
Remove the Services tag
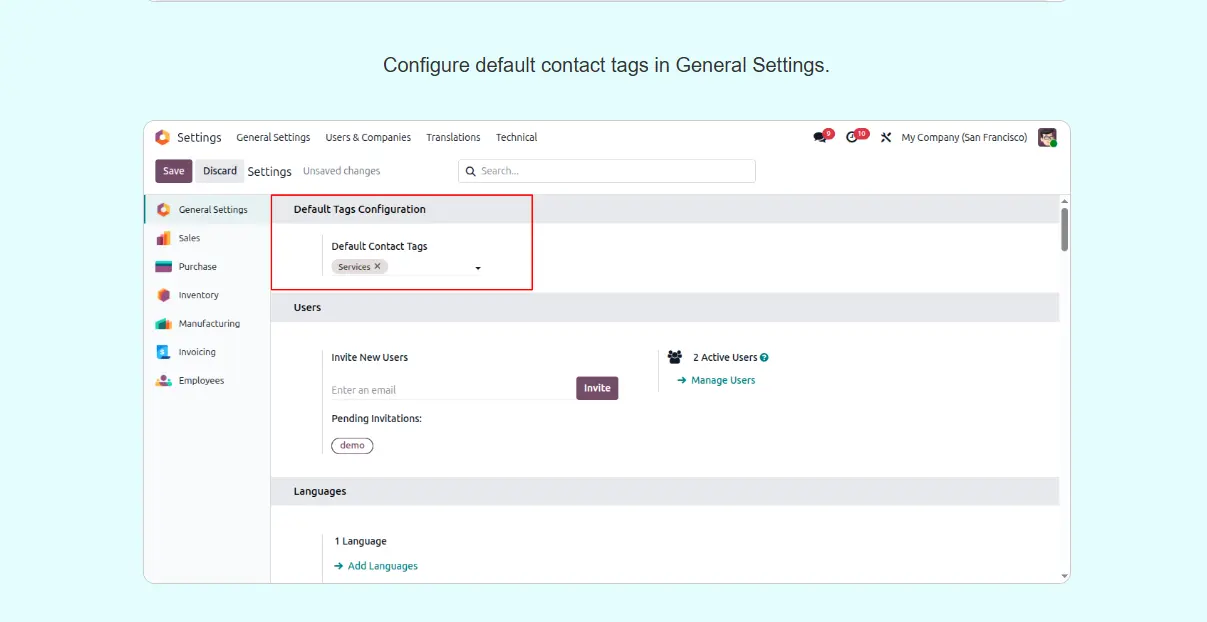point(378,267)
